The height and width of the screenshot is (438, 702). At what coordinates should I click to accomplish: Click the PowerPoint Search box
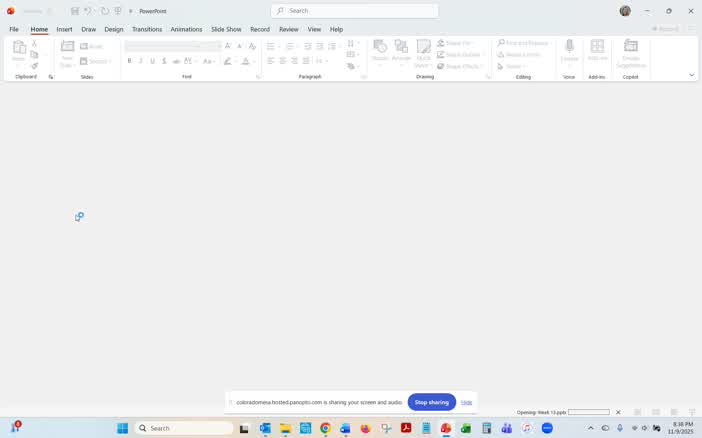(x=355, y=11)
